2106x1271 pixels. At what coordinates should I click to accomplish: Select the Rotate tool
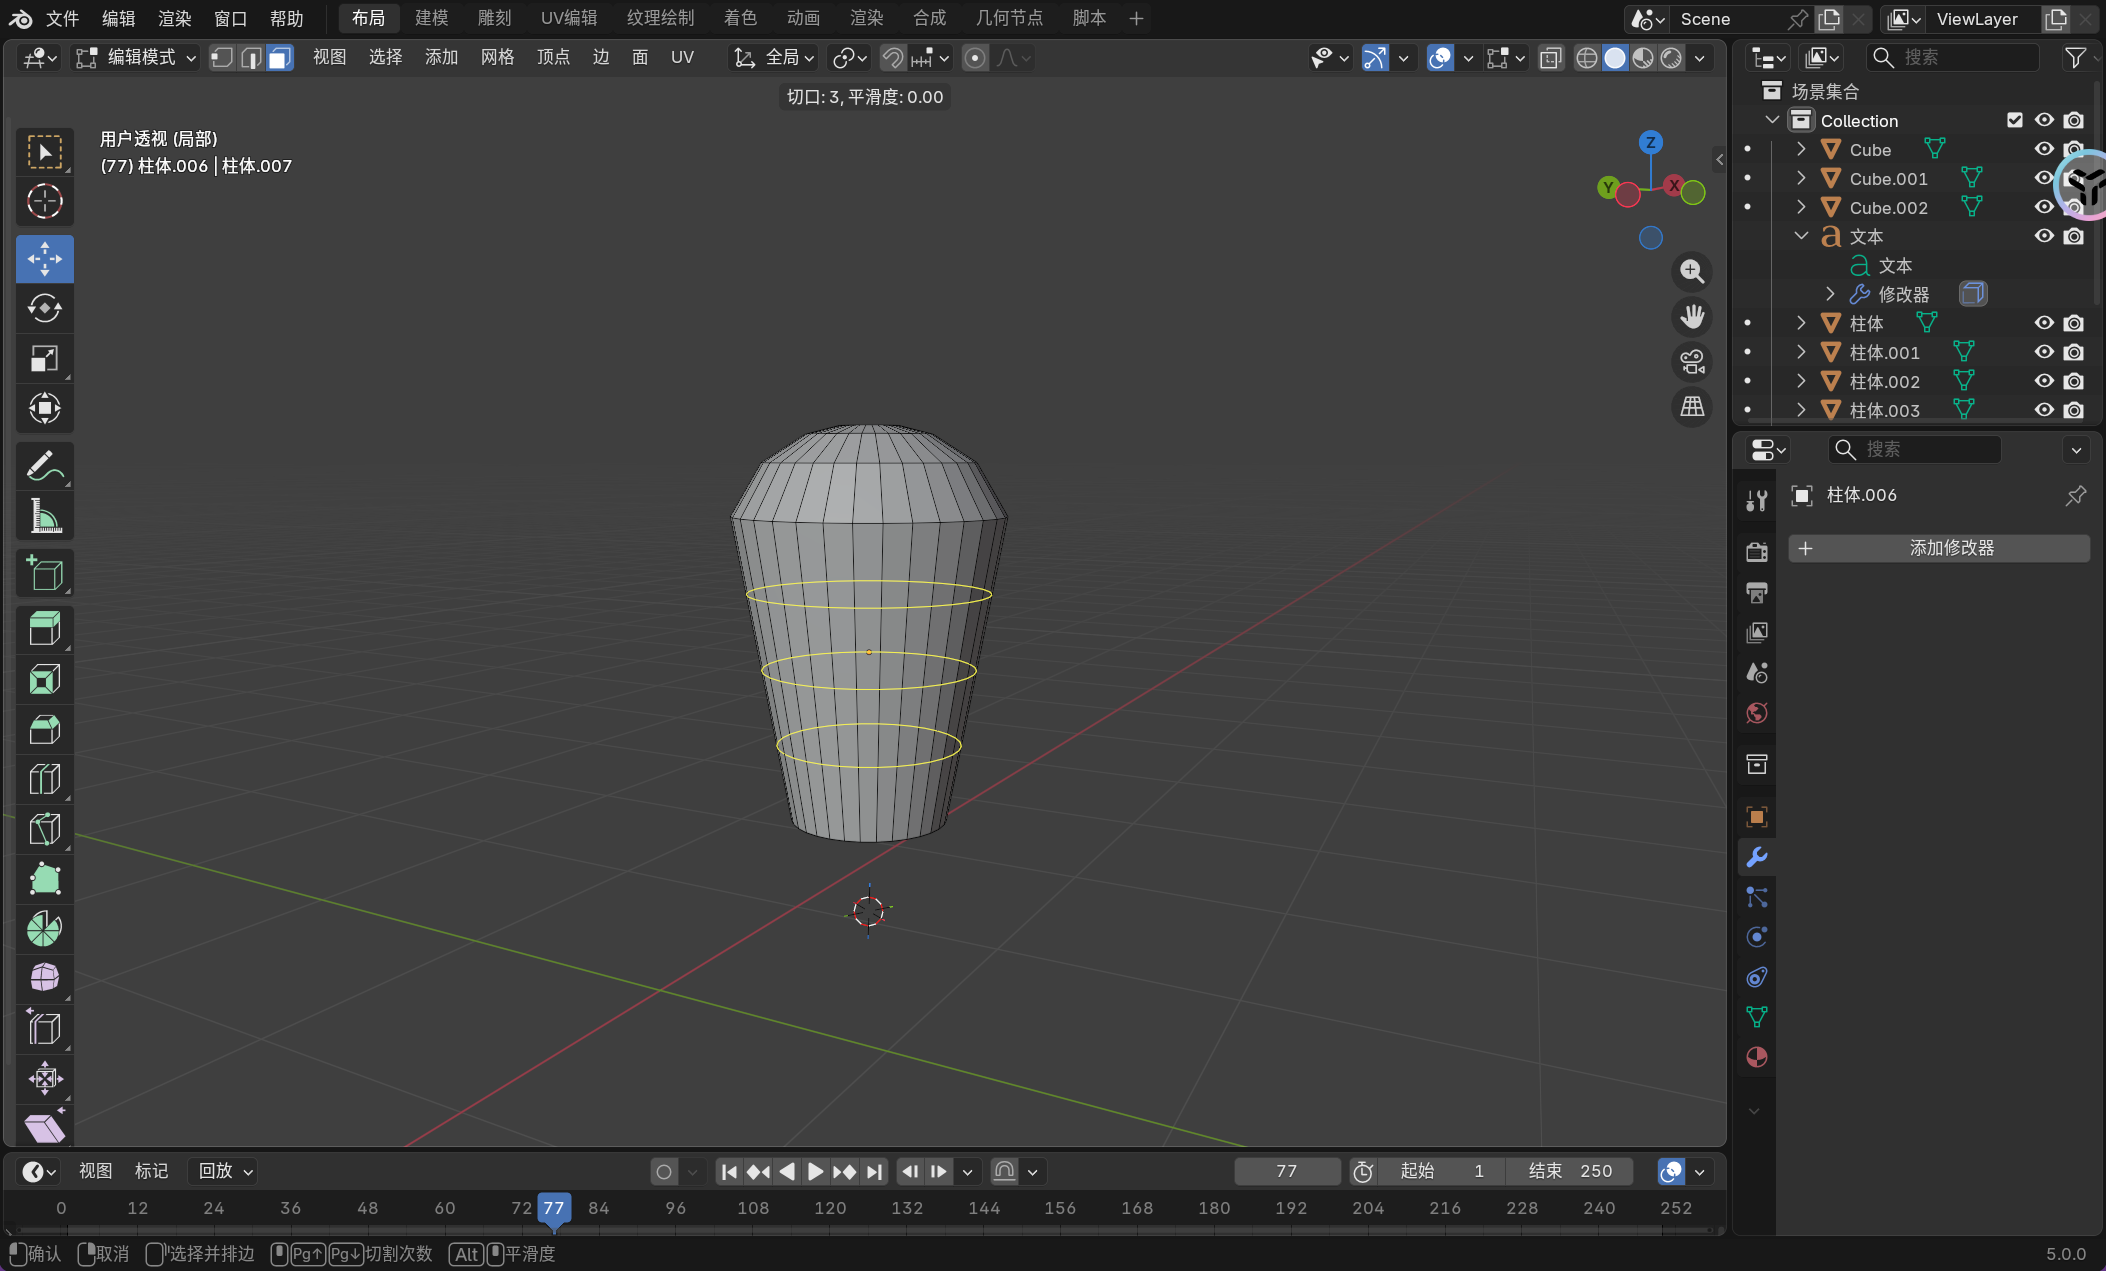44,309
